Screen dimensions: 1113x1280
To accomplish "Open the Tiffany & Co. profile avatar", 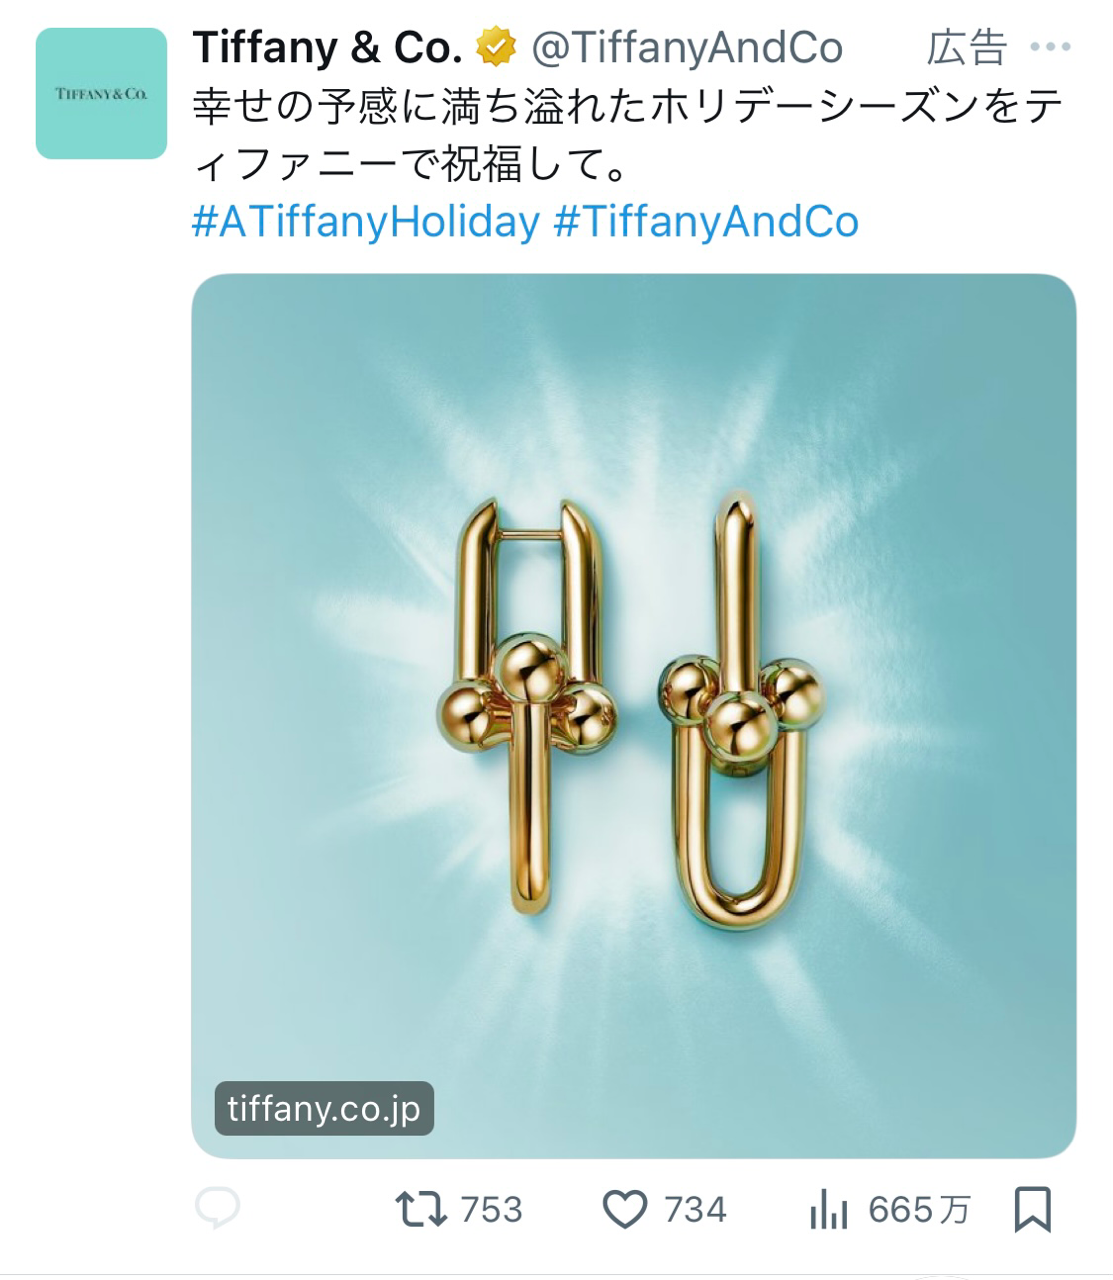I will click(101, 94).
